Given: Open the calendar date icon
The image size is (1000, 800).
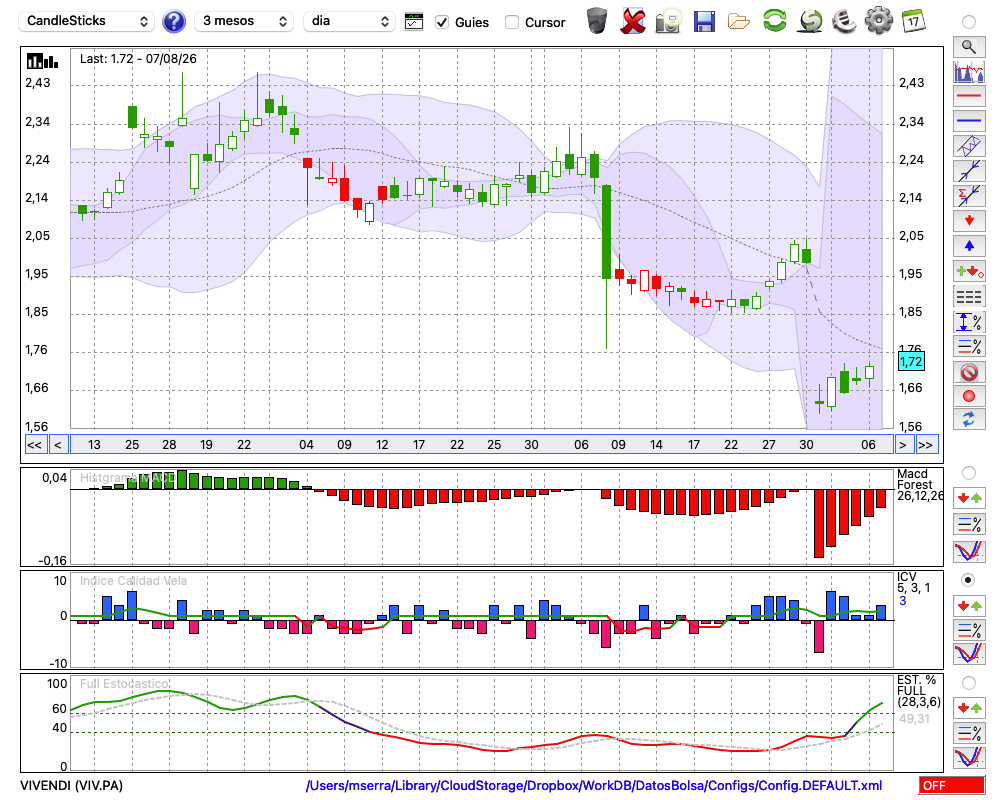Looking at the screenshot, I should coord(913,21).
